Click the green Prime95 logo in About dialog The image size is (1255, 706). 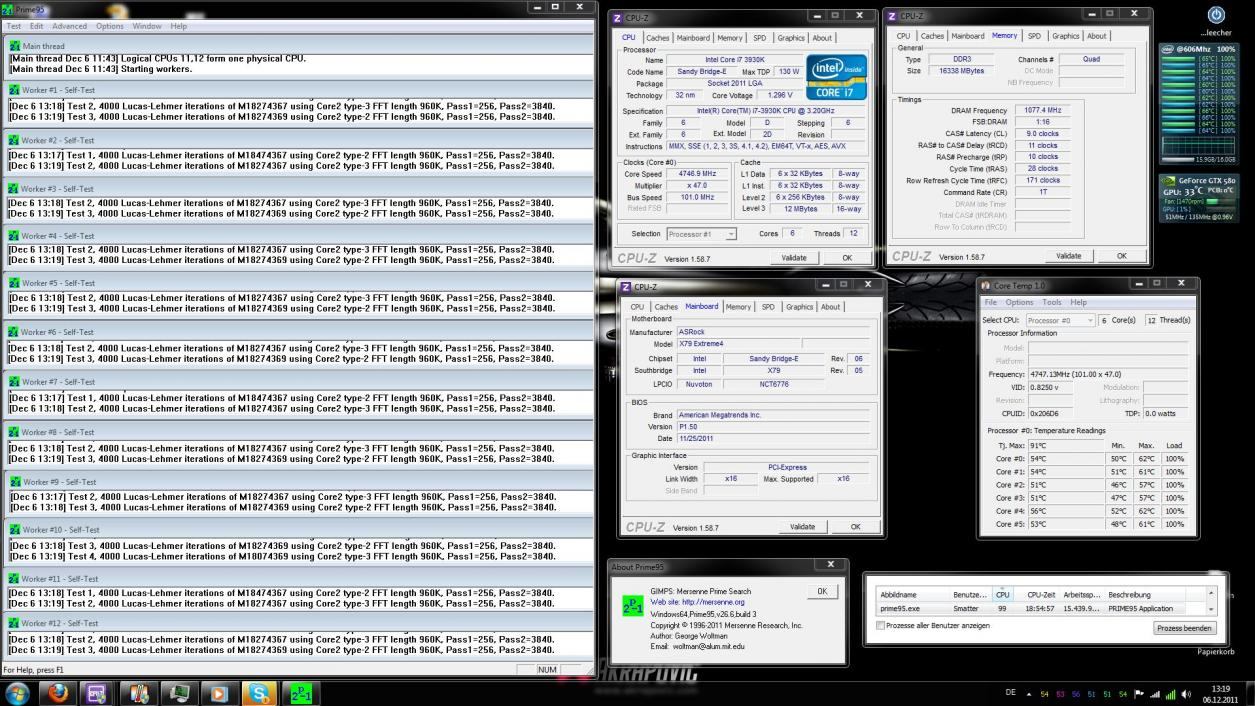pos(632,606)
